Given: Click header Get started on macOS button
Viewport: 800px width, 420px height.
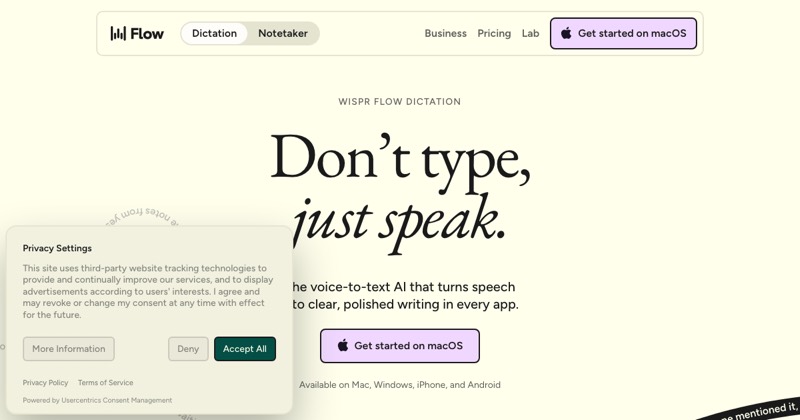Looking at the screenshot, I should pyautogui.click(x=623, y=34).
